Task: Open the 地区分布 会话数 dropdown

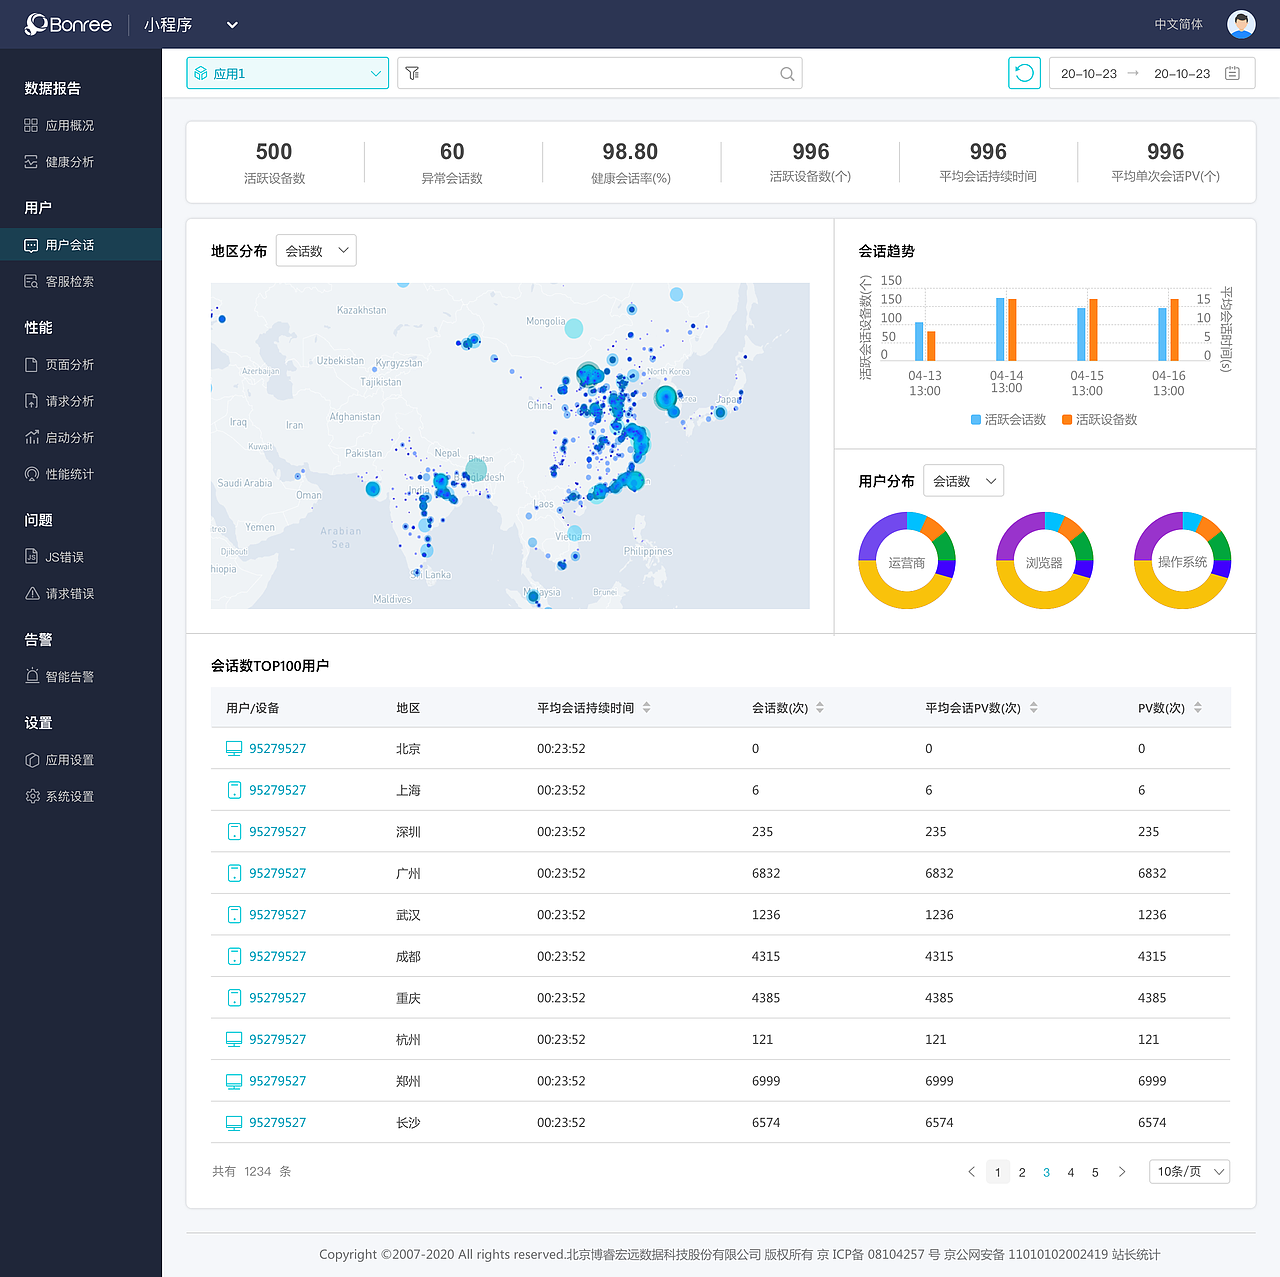Action: pyautogui.click(x=316, y=251)
